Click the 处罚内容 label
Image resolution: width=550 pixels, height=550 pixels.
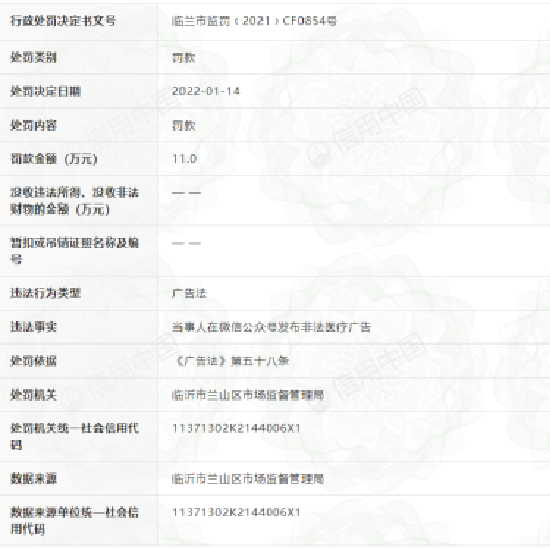coord(33,125)
